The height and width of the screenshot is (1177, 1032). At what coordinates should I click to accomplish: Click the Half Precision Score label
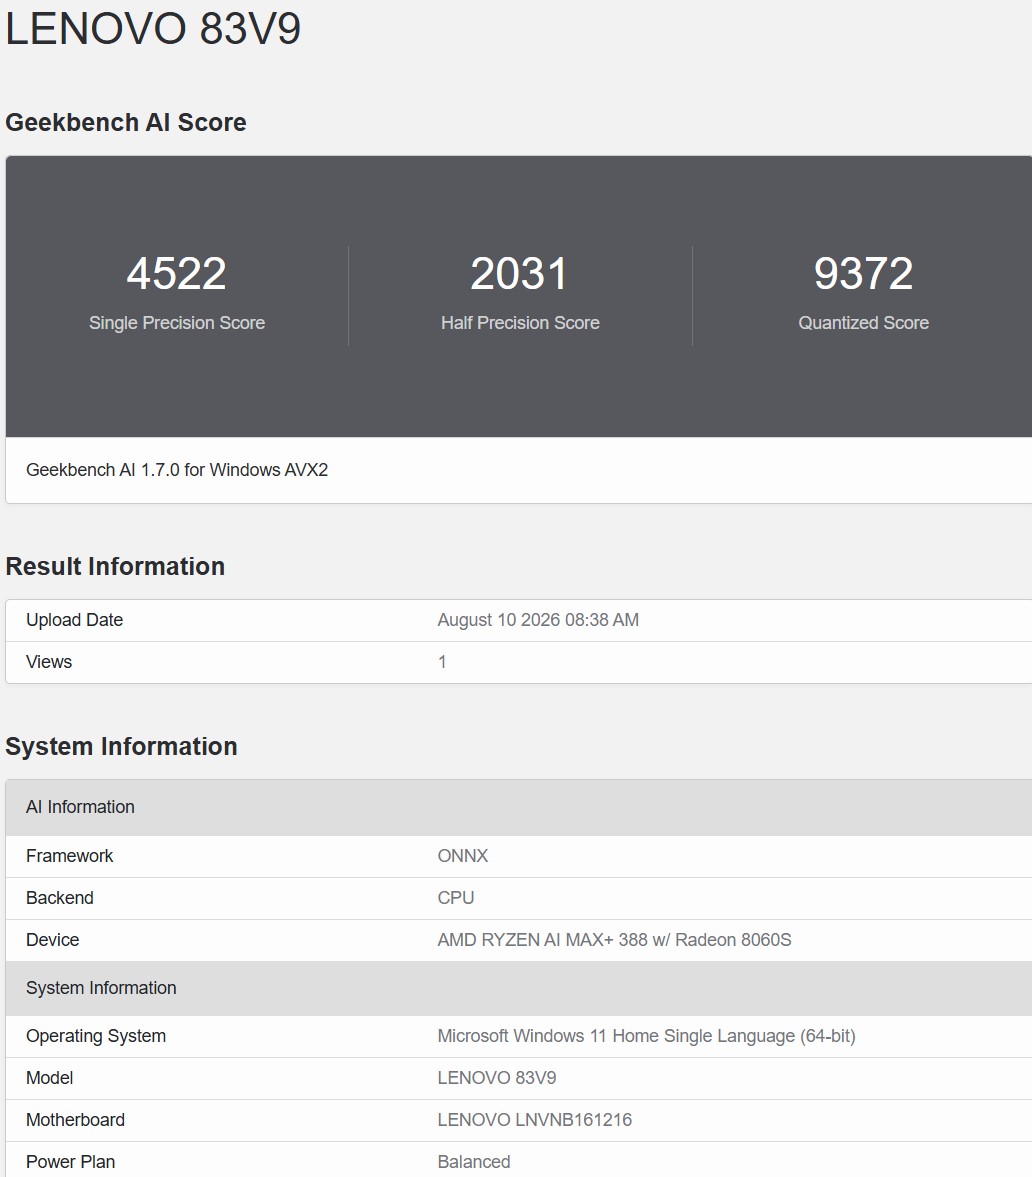[x=520, y=323]
